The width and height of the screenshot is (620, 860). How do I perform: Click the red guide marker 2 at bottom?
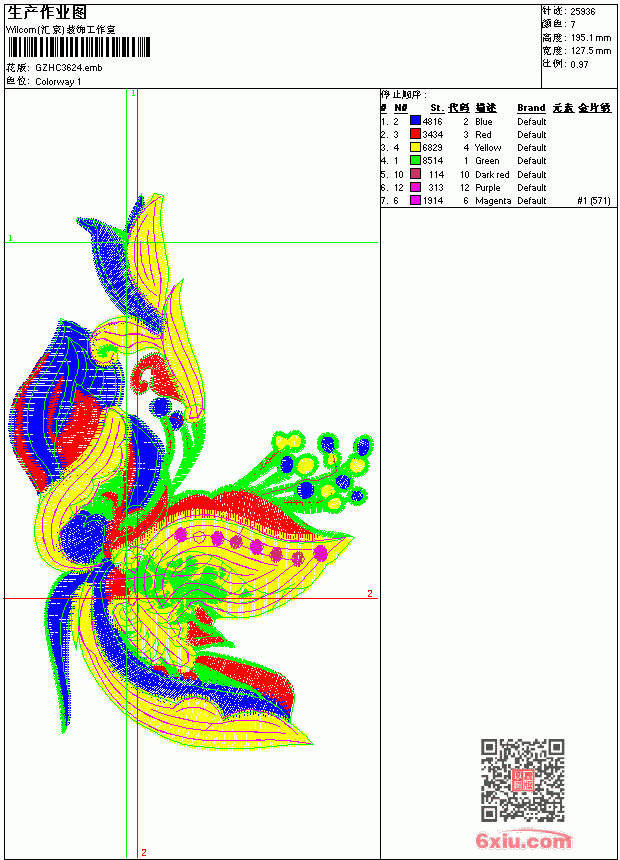pos(144,852)
